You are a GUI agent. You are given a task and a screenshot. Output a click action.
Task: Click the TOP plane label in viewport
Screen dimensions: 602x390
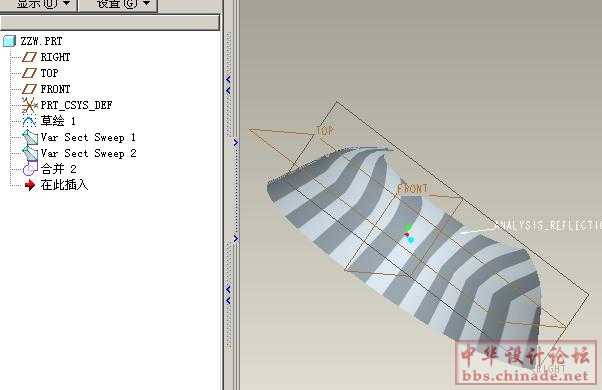click(x=325, y=131)
